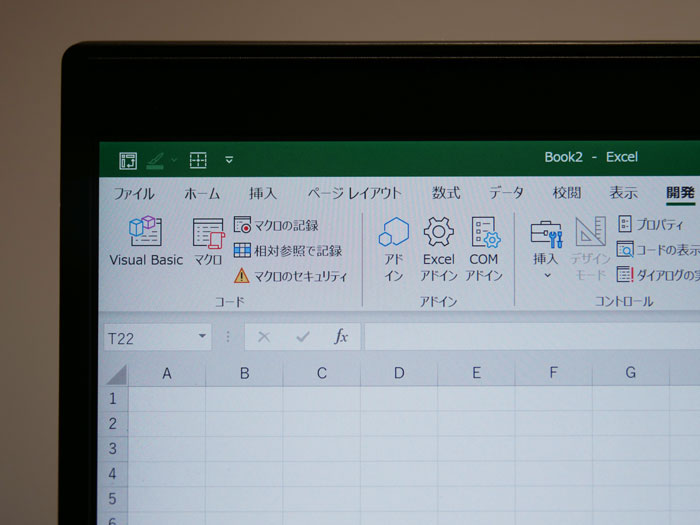Screen dimensions: 700x525
Task: Open the 数式 (Formulas) tab
Action: pyautogui.click(x=446, y=193)
